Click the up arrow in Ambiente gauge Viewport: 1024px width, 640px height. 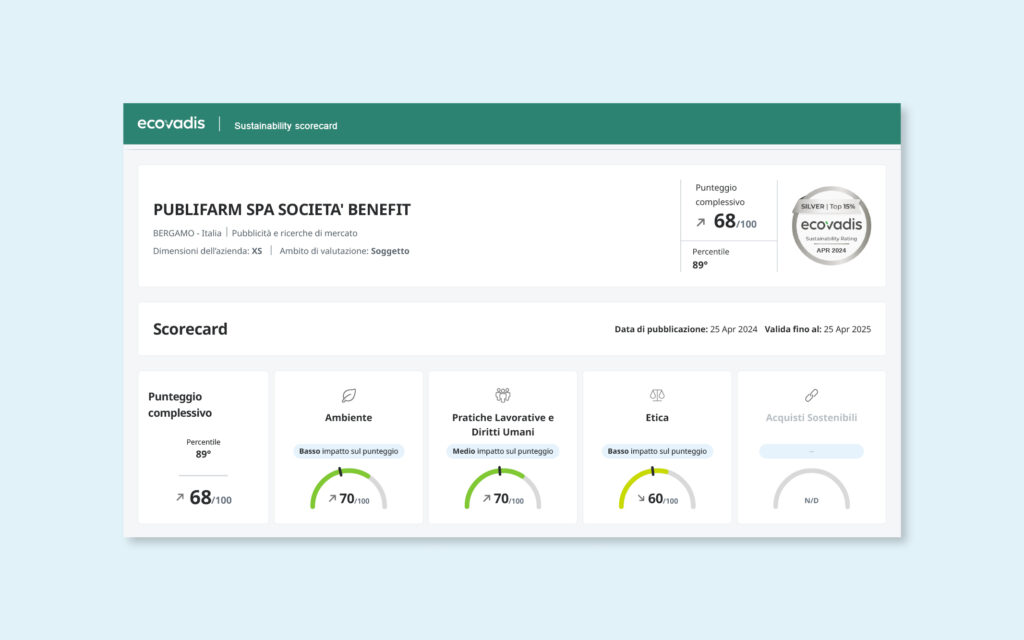tap(332, 498)
